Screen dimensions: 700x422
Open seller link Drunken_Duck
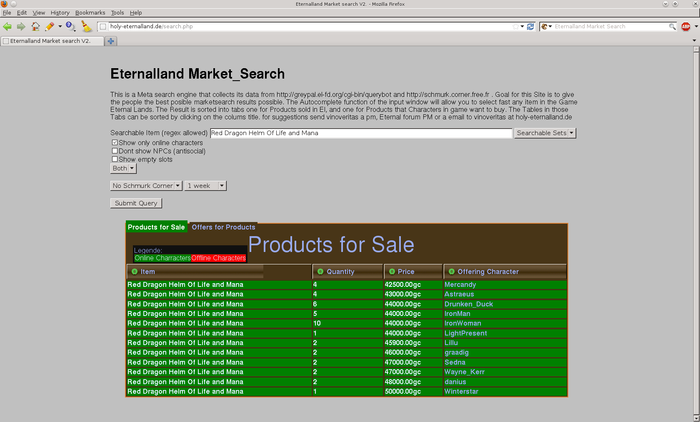pyautogui.click(x=468, y=304)
